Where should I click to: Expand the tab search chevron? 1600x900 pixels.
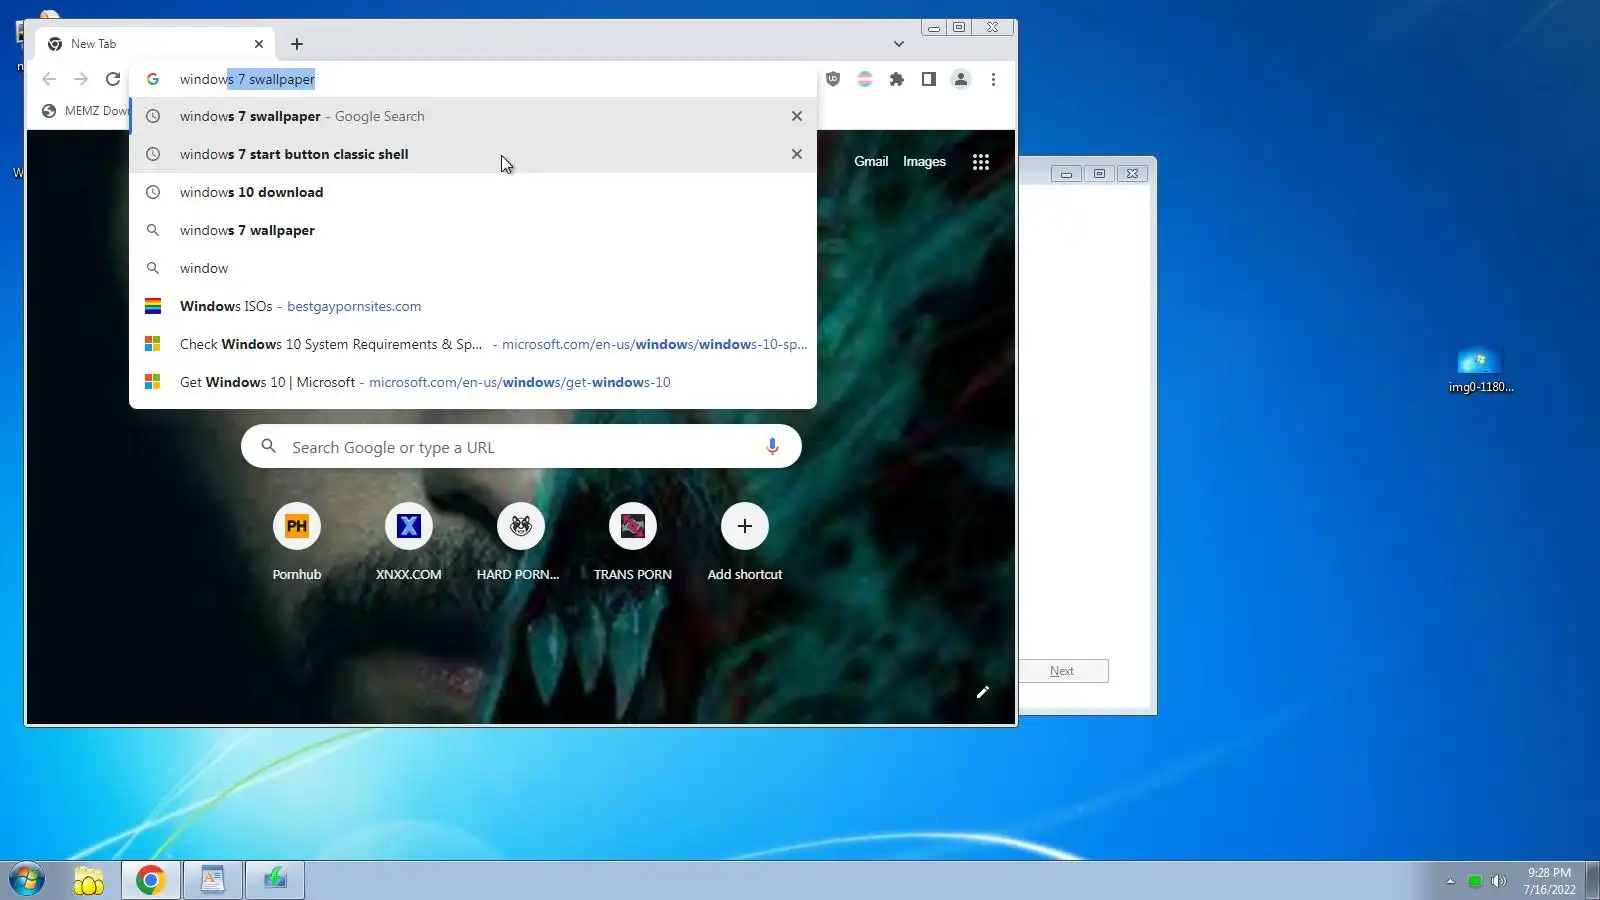[x=899, y=44]
